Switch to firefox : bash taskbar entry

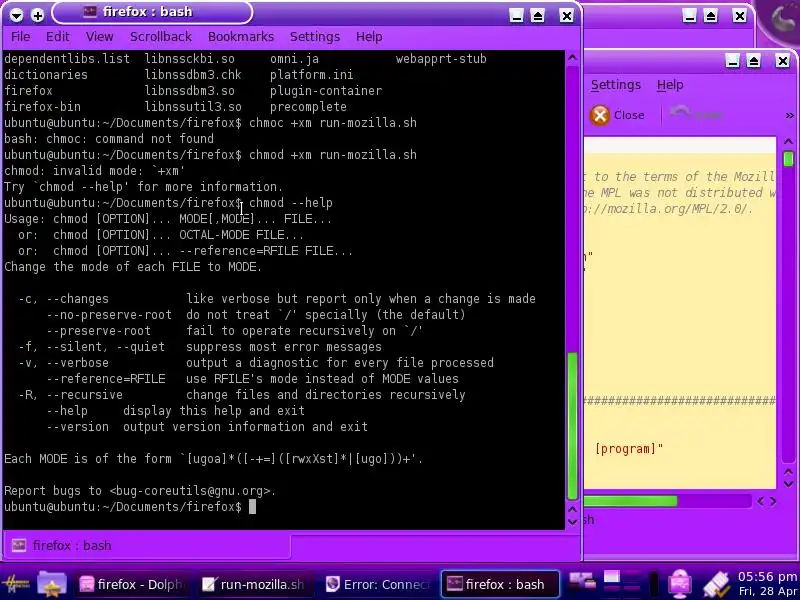point(500,584)
